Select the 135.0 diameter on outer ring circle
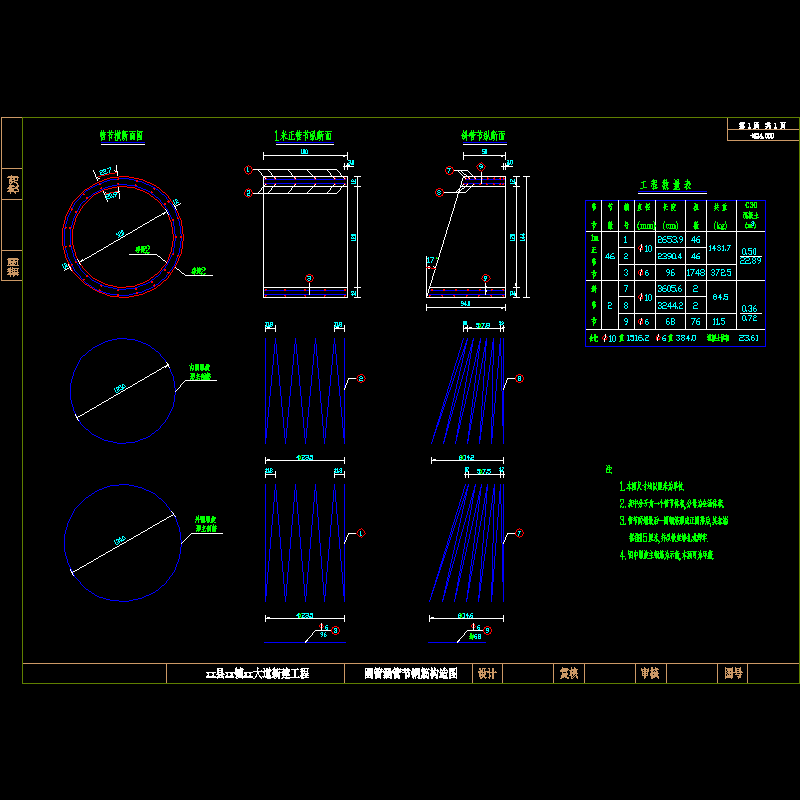Viewport: 800px width, 800px height. click(119, 541)
